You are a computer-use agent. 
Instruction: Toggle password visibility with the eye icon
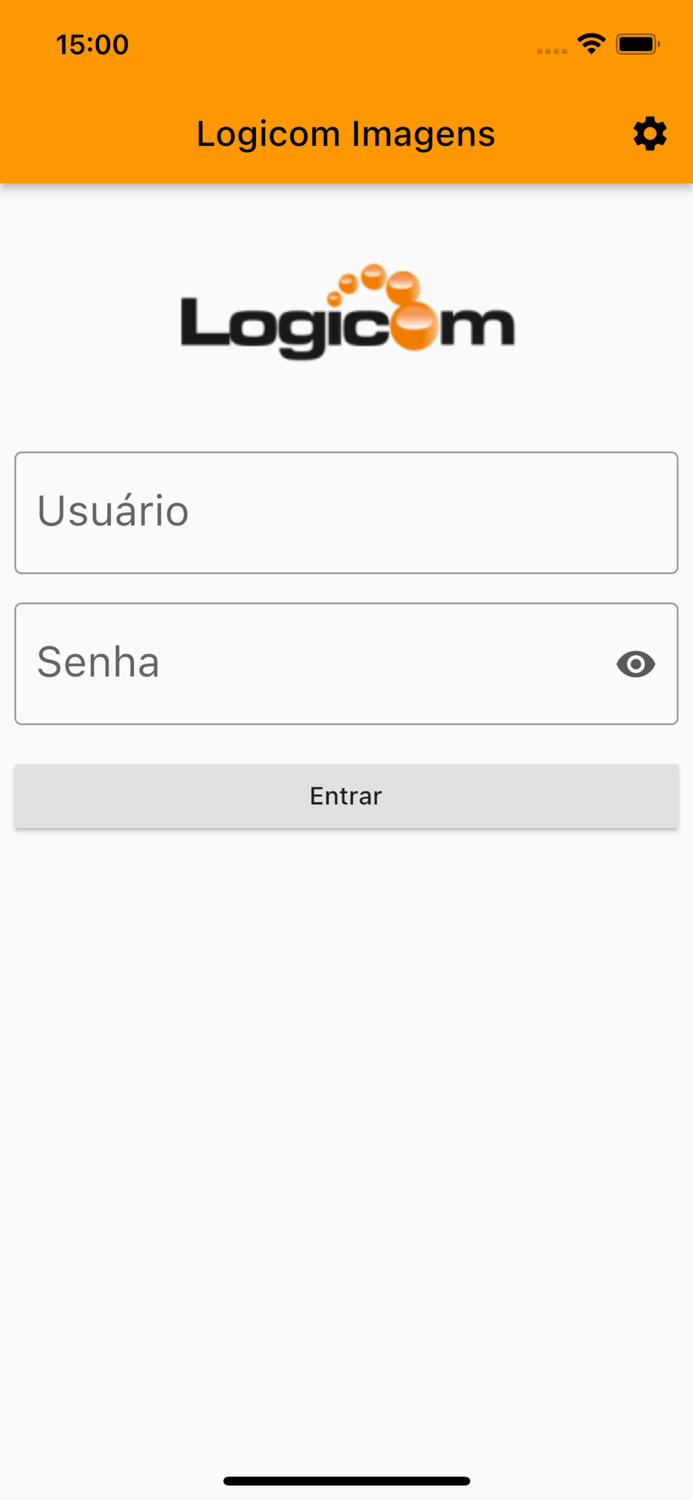(636, 664)
